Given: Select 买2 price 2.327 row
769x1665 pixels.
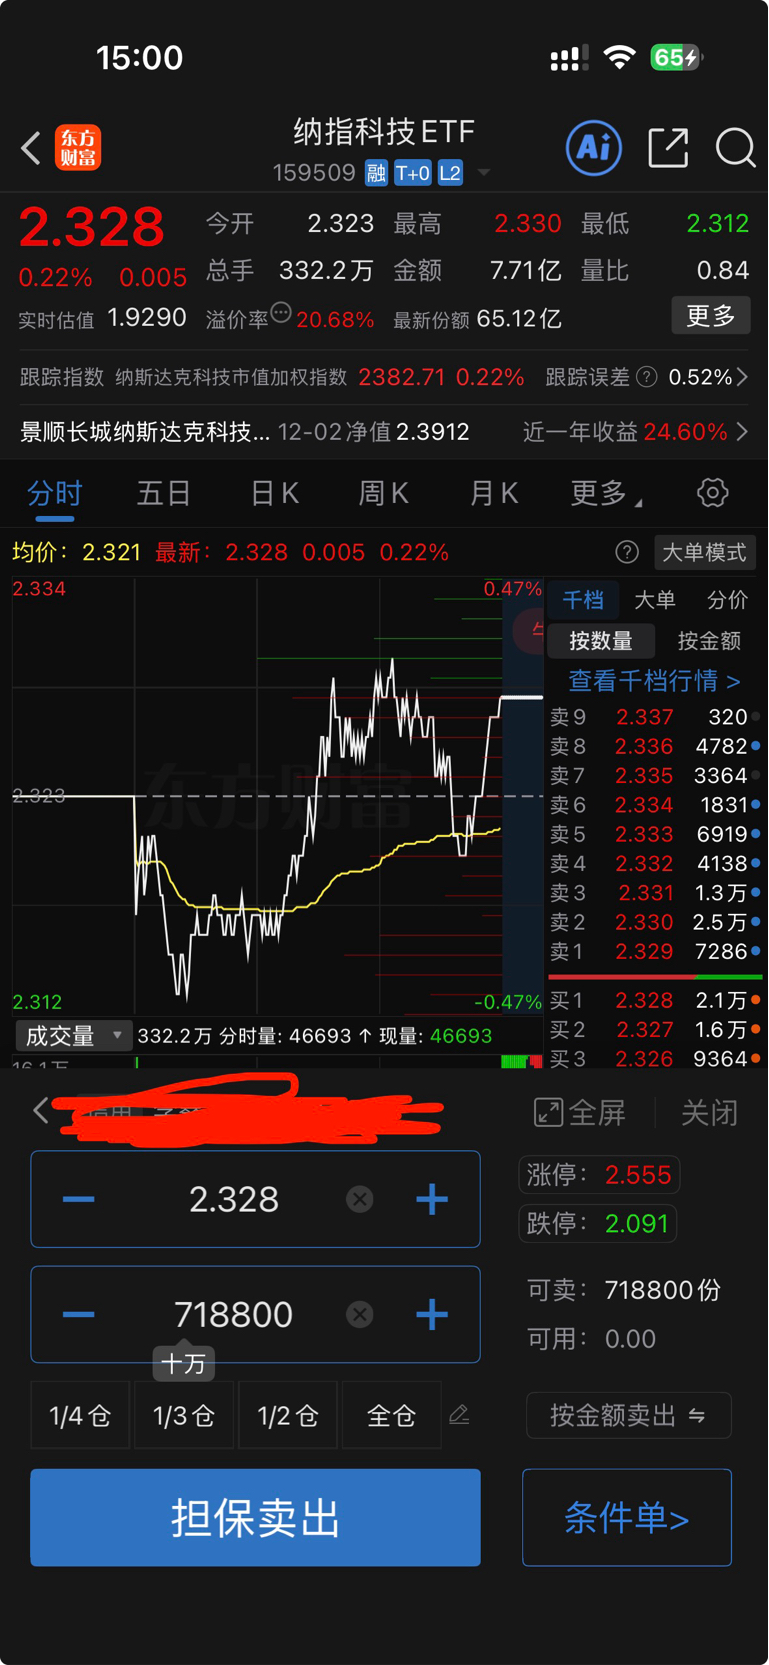Looking at the screenshot, I should [x=655, y=1029].
